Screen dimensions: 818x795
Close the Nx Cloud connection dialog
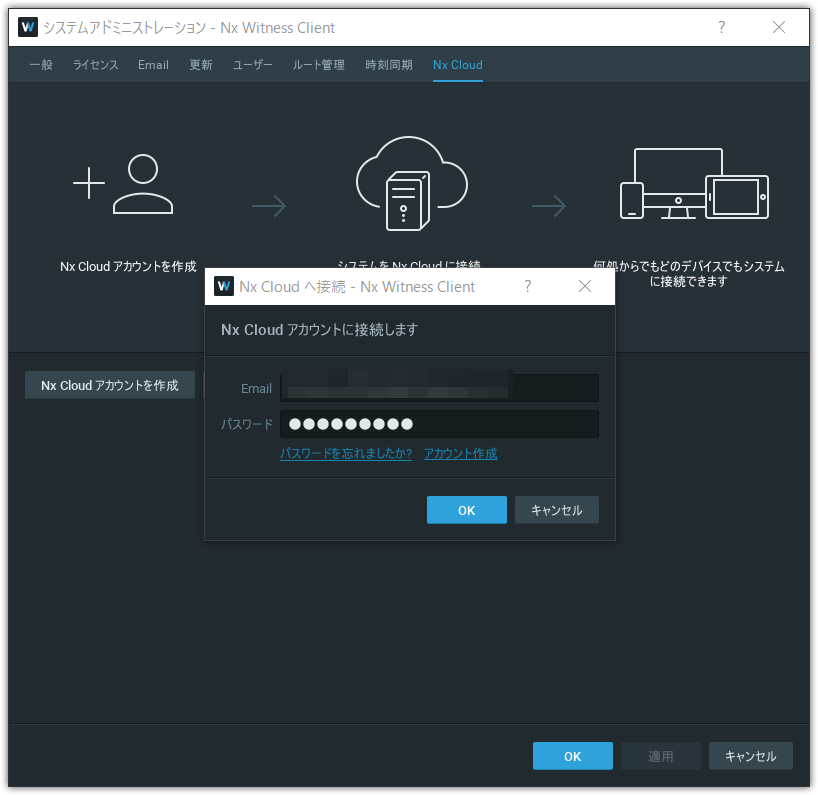(585, 286)
